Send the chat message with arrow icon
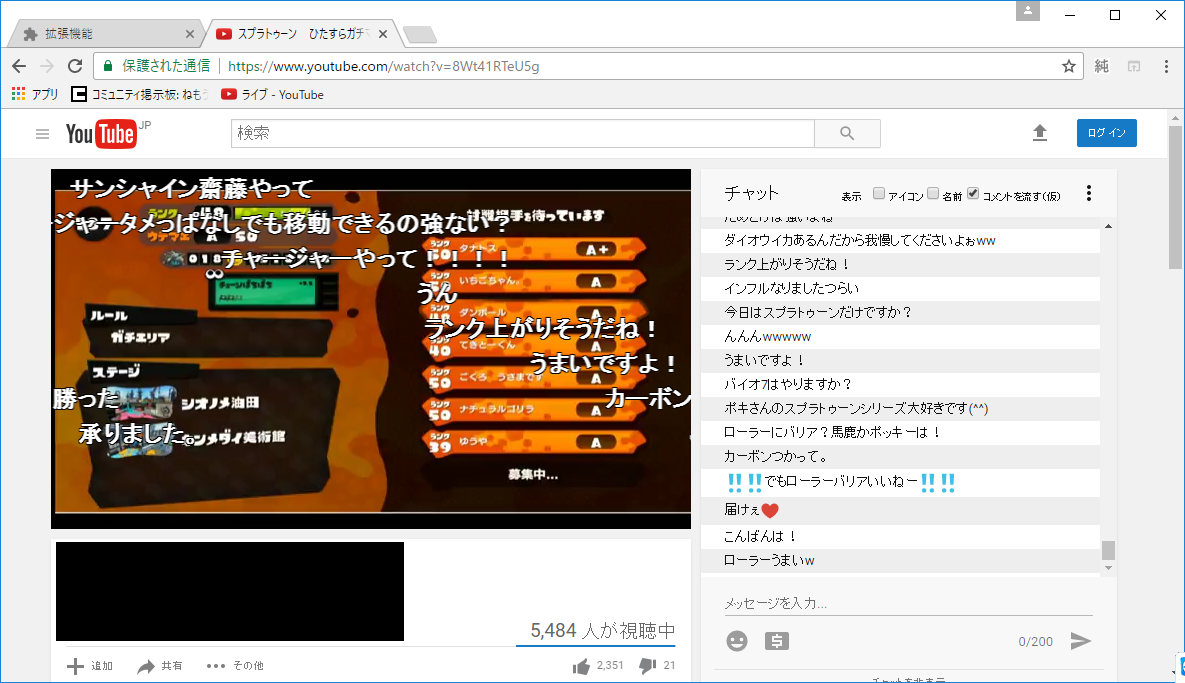This screenshot has height=683, width=1185. (x=1081, y=641)
